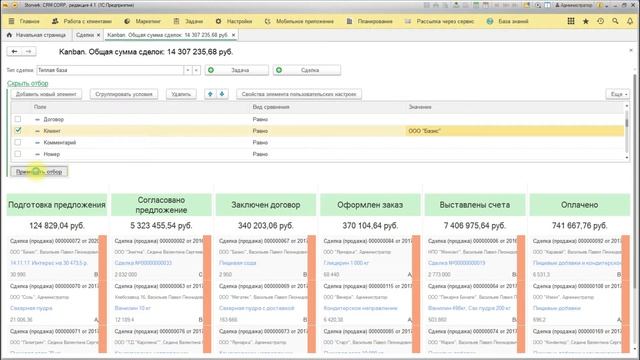Open the Пищевая сода deal link
Screen dimensions: 640x360
238,263
